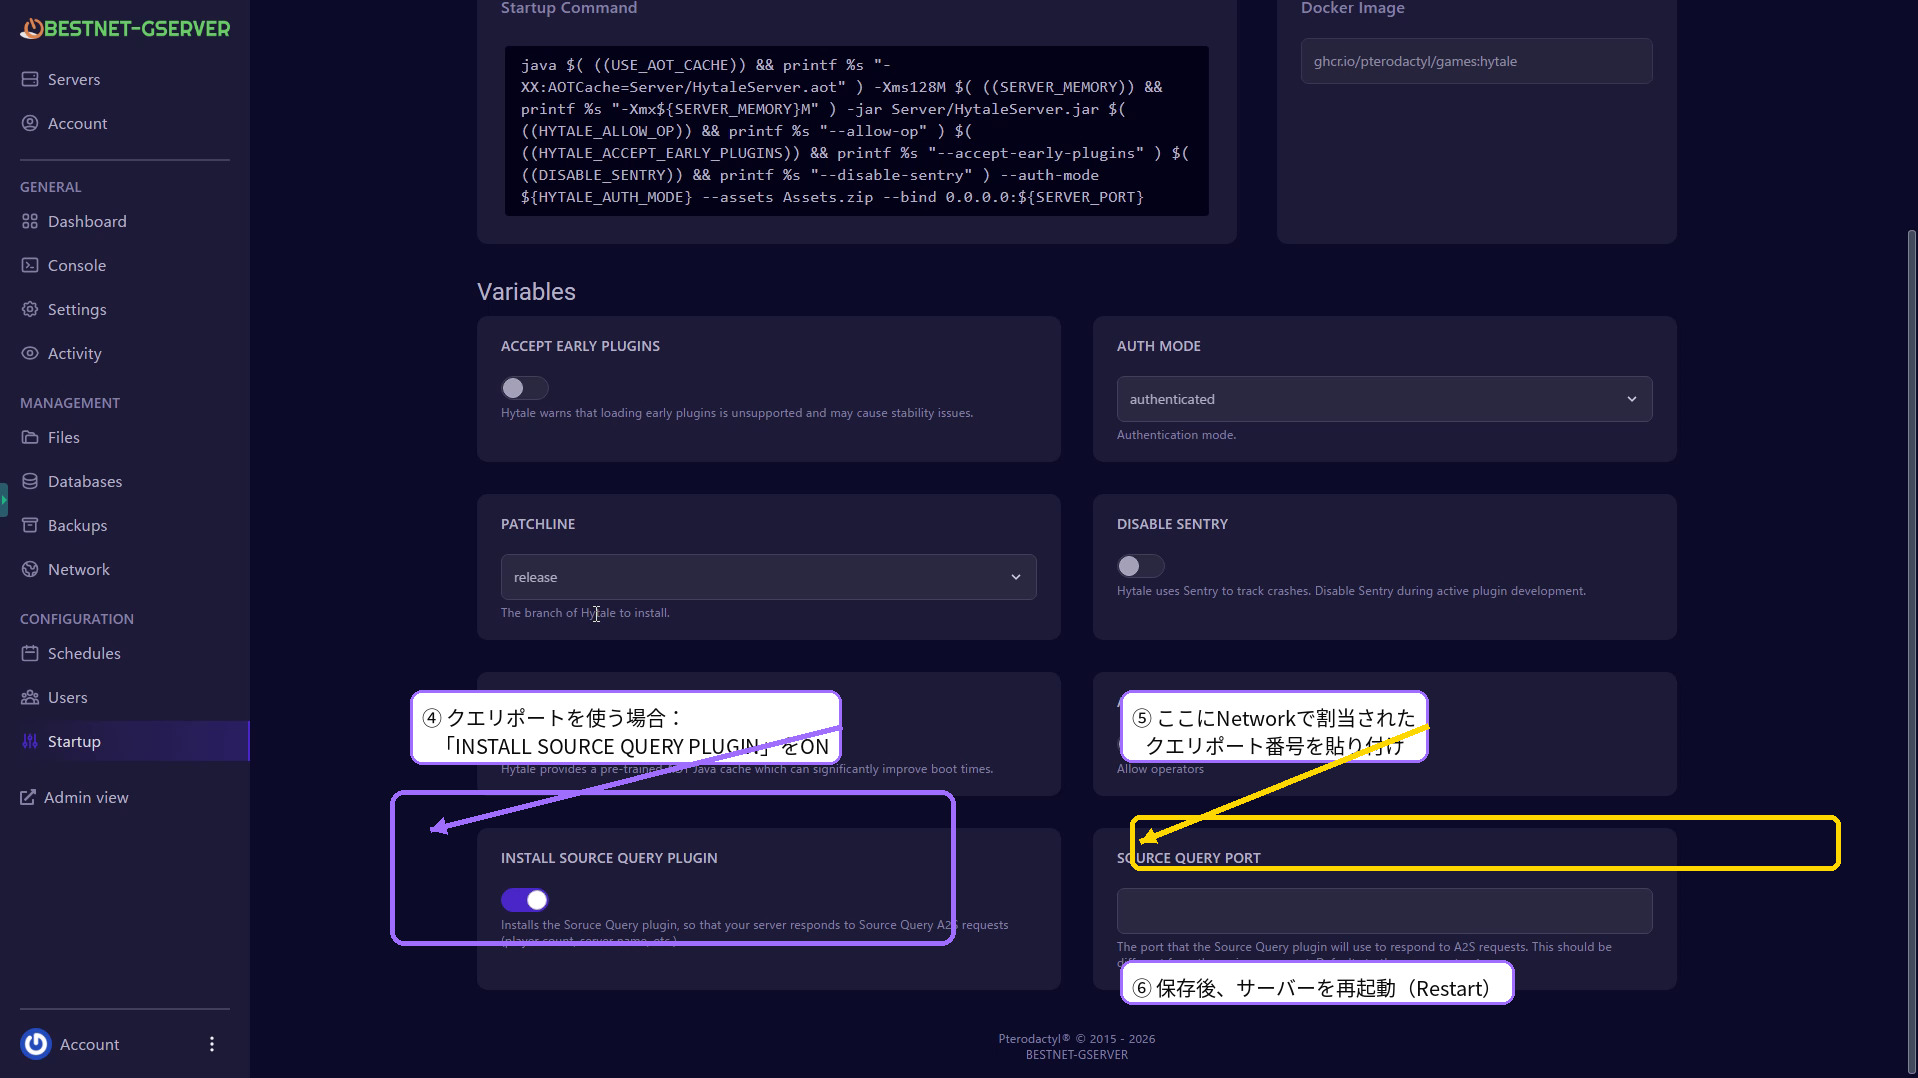Click the Servers icon in sidebar

point(30,79)
